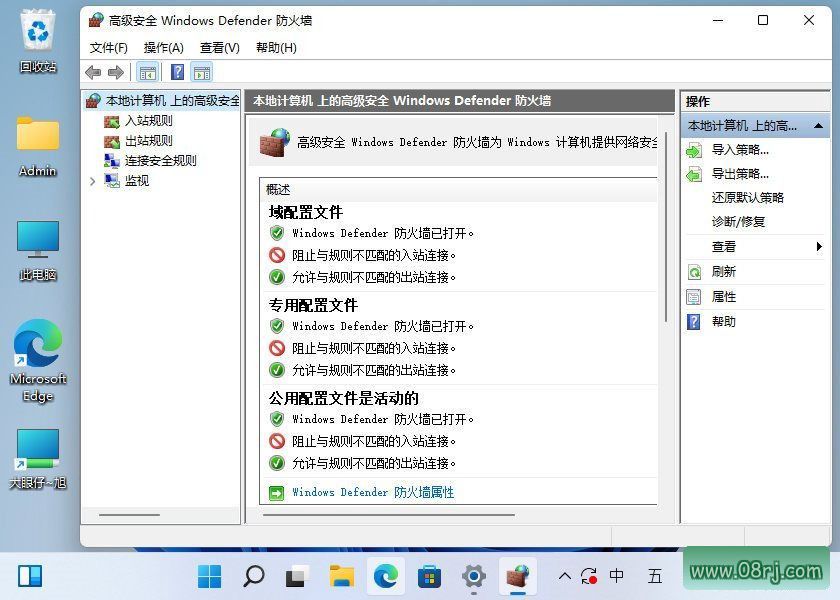
Task: Open the 回收站 desktop icon
Action: tap(38, 41)
